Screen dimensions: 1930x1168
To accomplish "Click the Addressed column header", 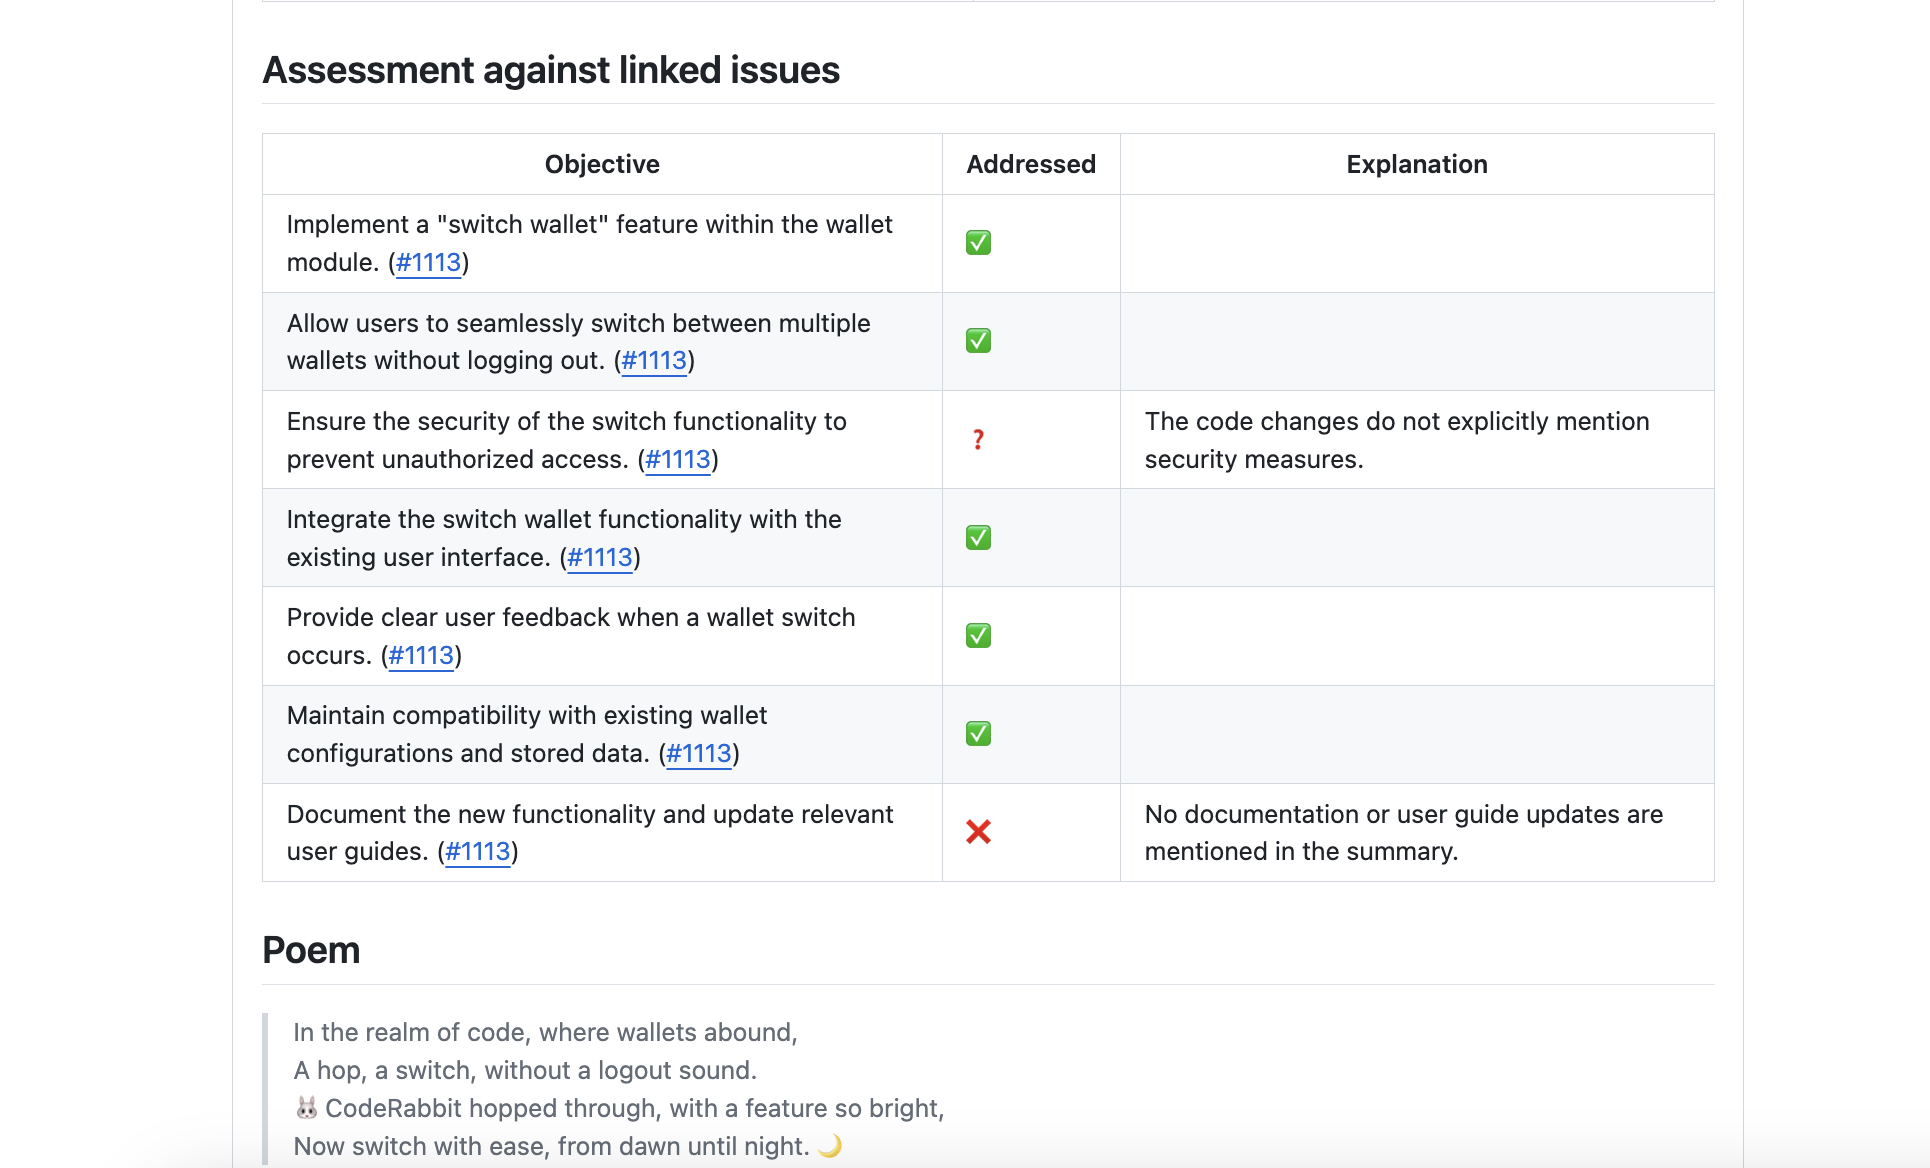I will pyautogui.click(x=1031, y=164).
